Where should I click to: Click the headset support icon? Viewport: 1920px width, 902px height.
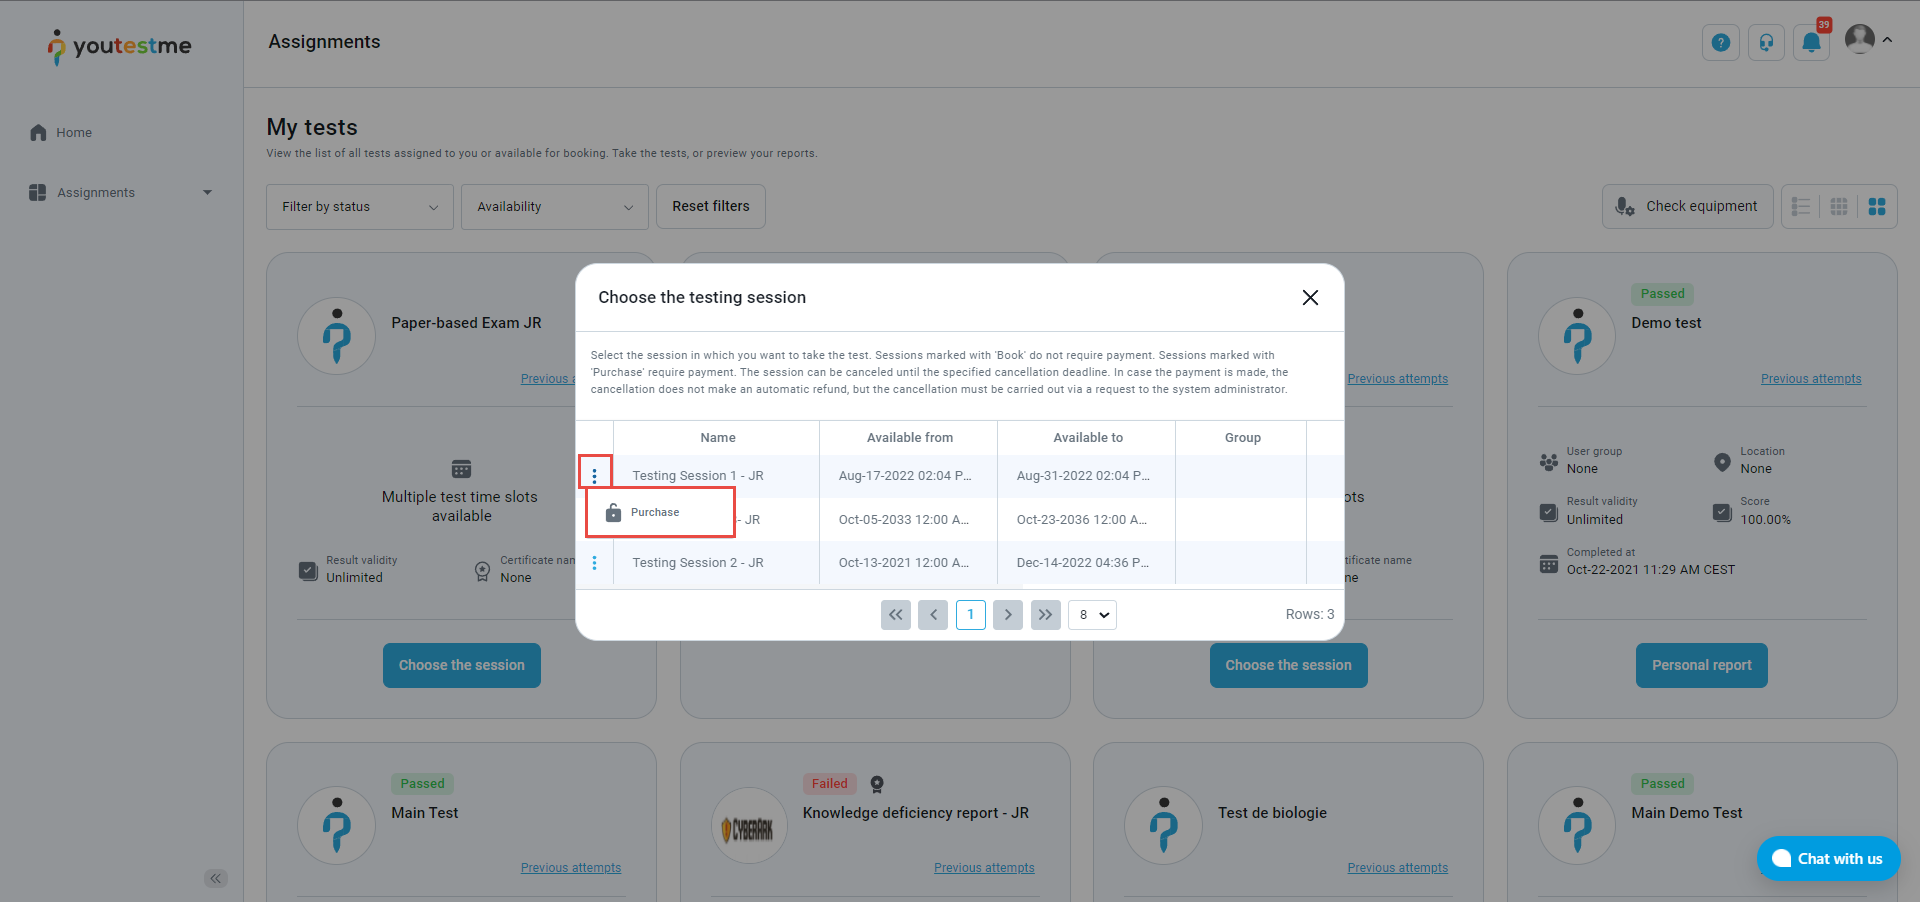1766,43
